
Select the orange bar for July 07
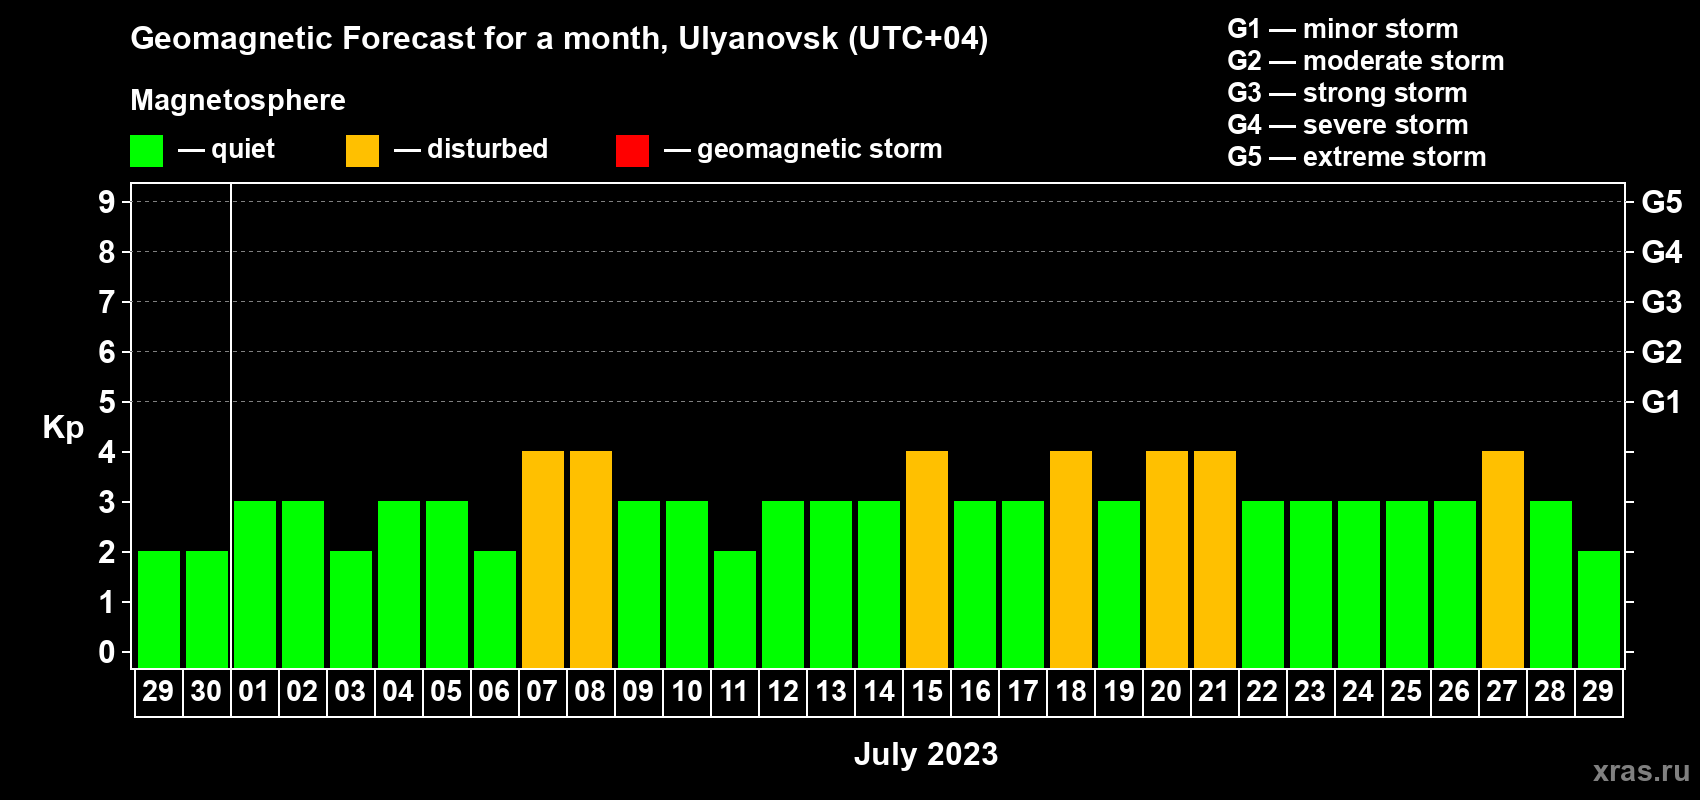[x=543, y=560]
